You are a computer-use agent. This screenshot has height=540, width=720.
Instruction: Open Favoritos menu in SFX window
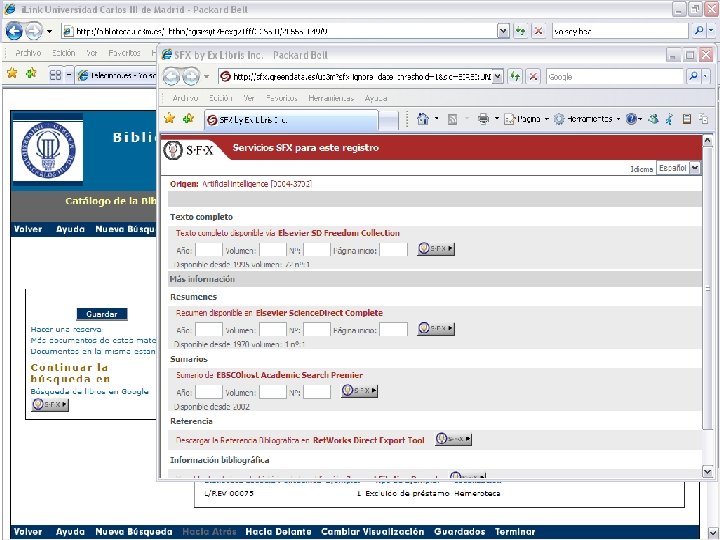(281, 98)
